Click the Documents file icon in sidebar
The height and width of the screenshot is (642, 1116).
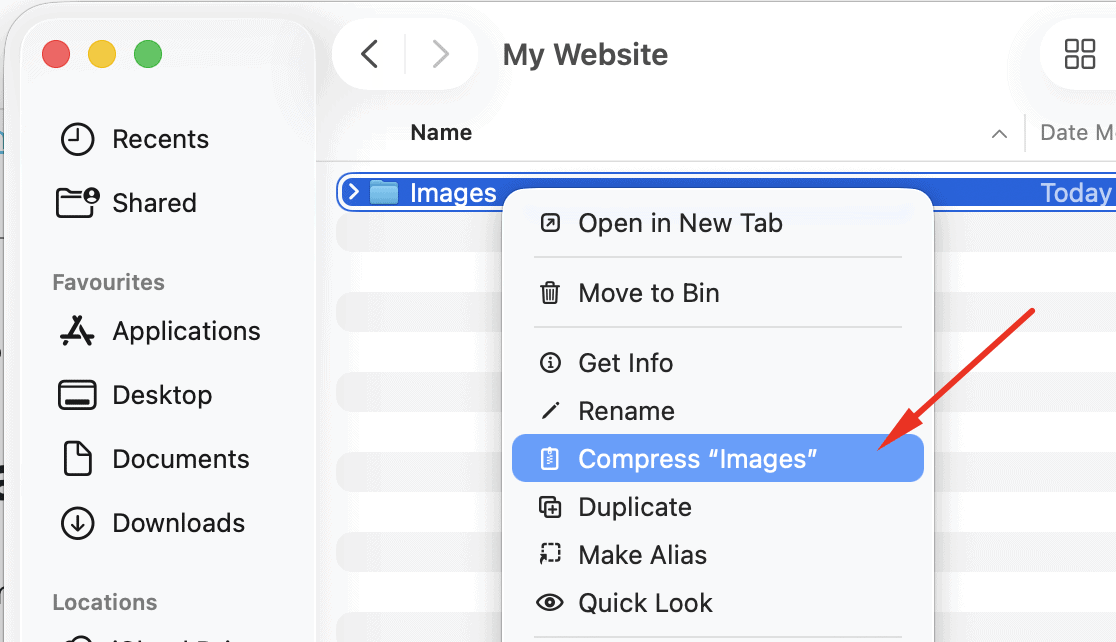point(77,459)
